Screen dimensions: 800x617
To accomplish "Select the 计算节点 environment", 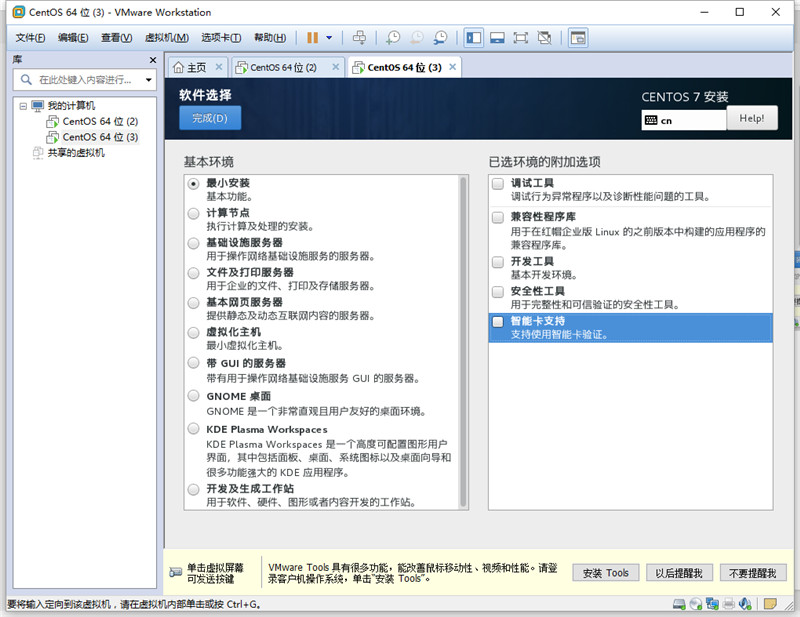I will (x=193, y=213).
